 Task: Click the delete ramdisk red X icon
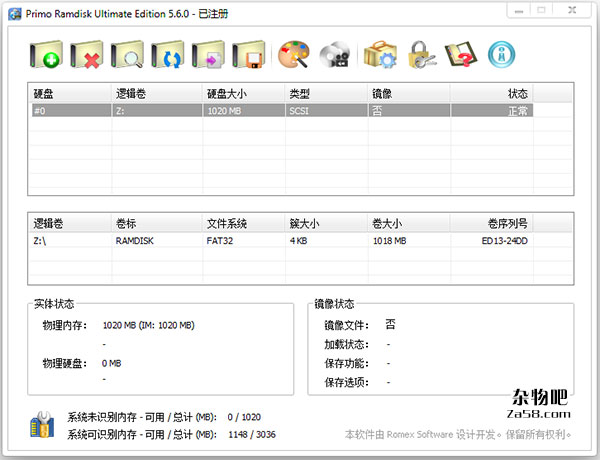click(x=87, y=55)
